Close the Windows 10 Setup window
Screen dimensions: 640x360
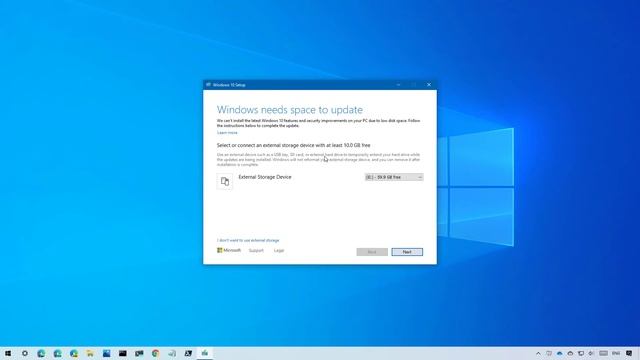429,85
